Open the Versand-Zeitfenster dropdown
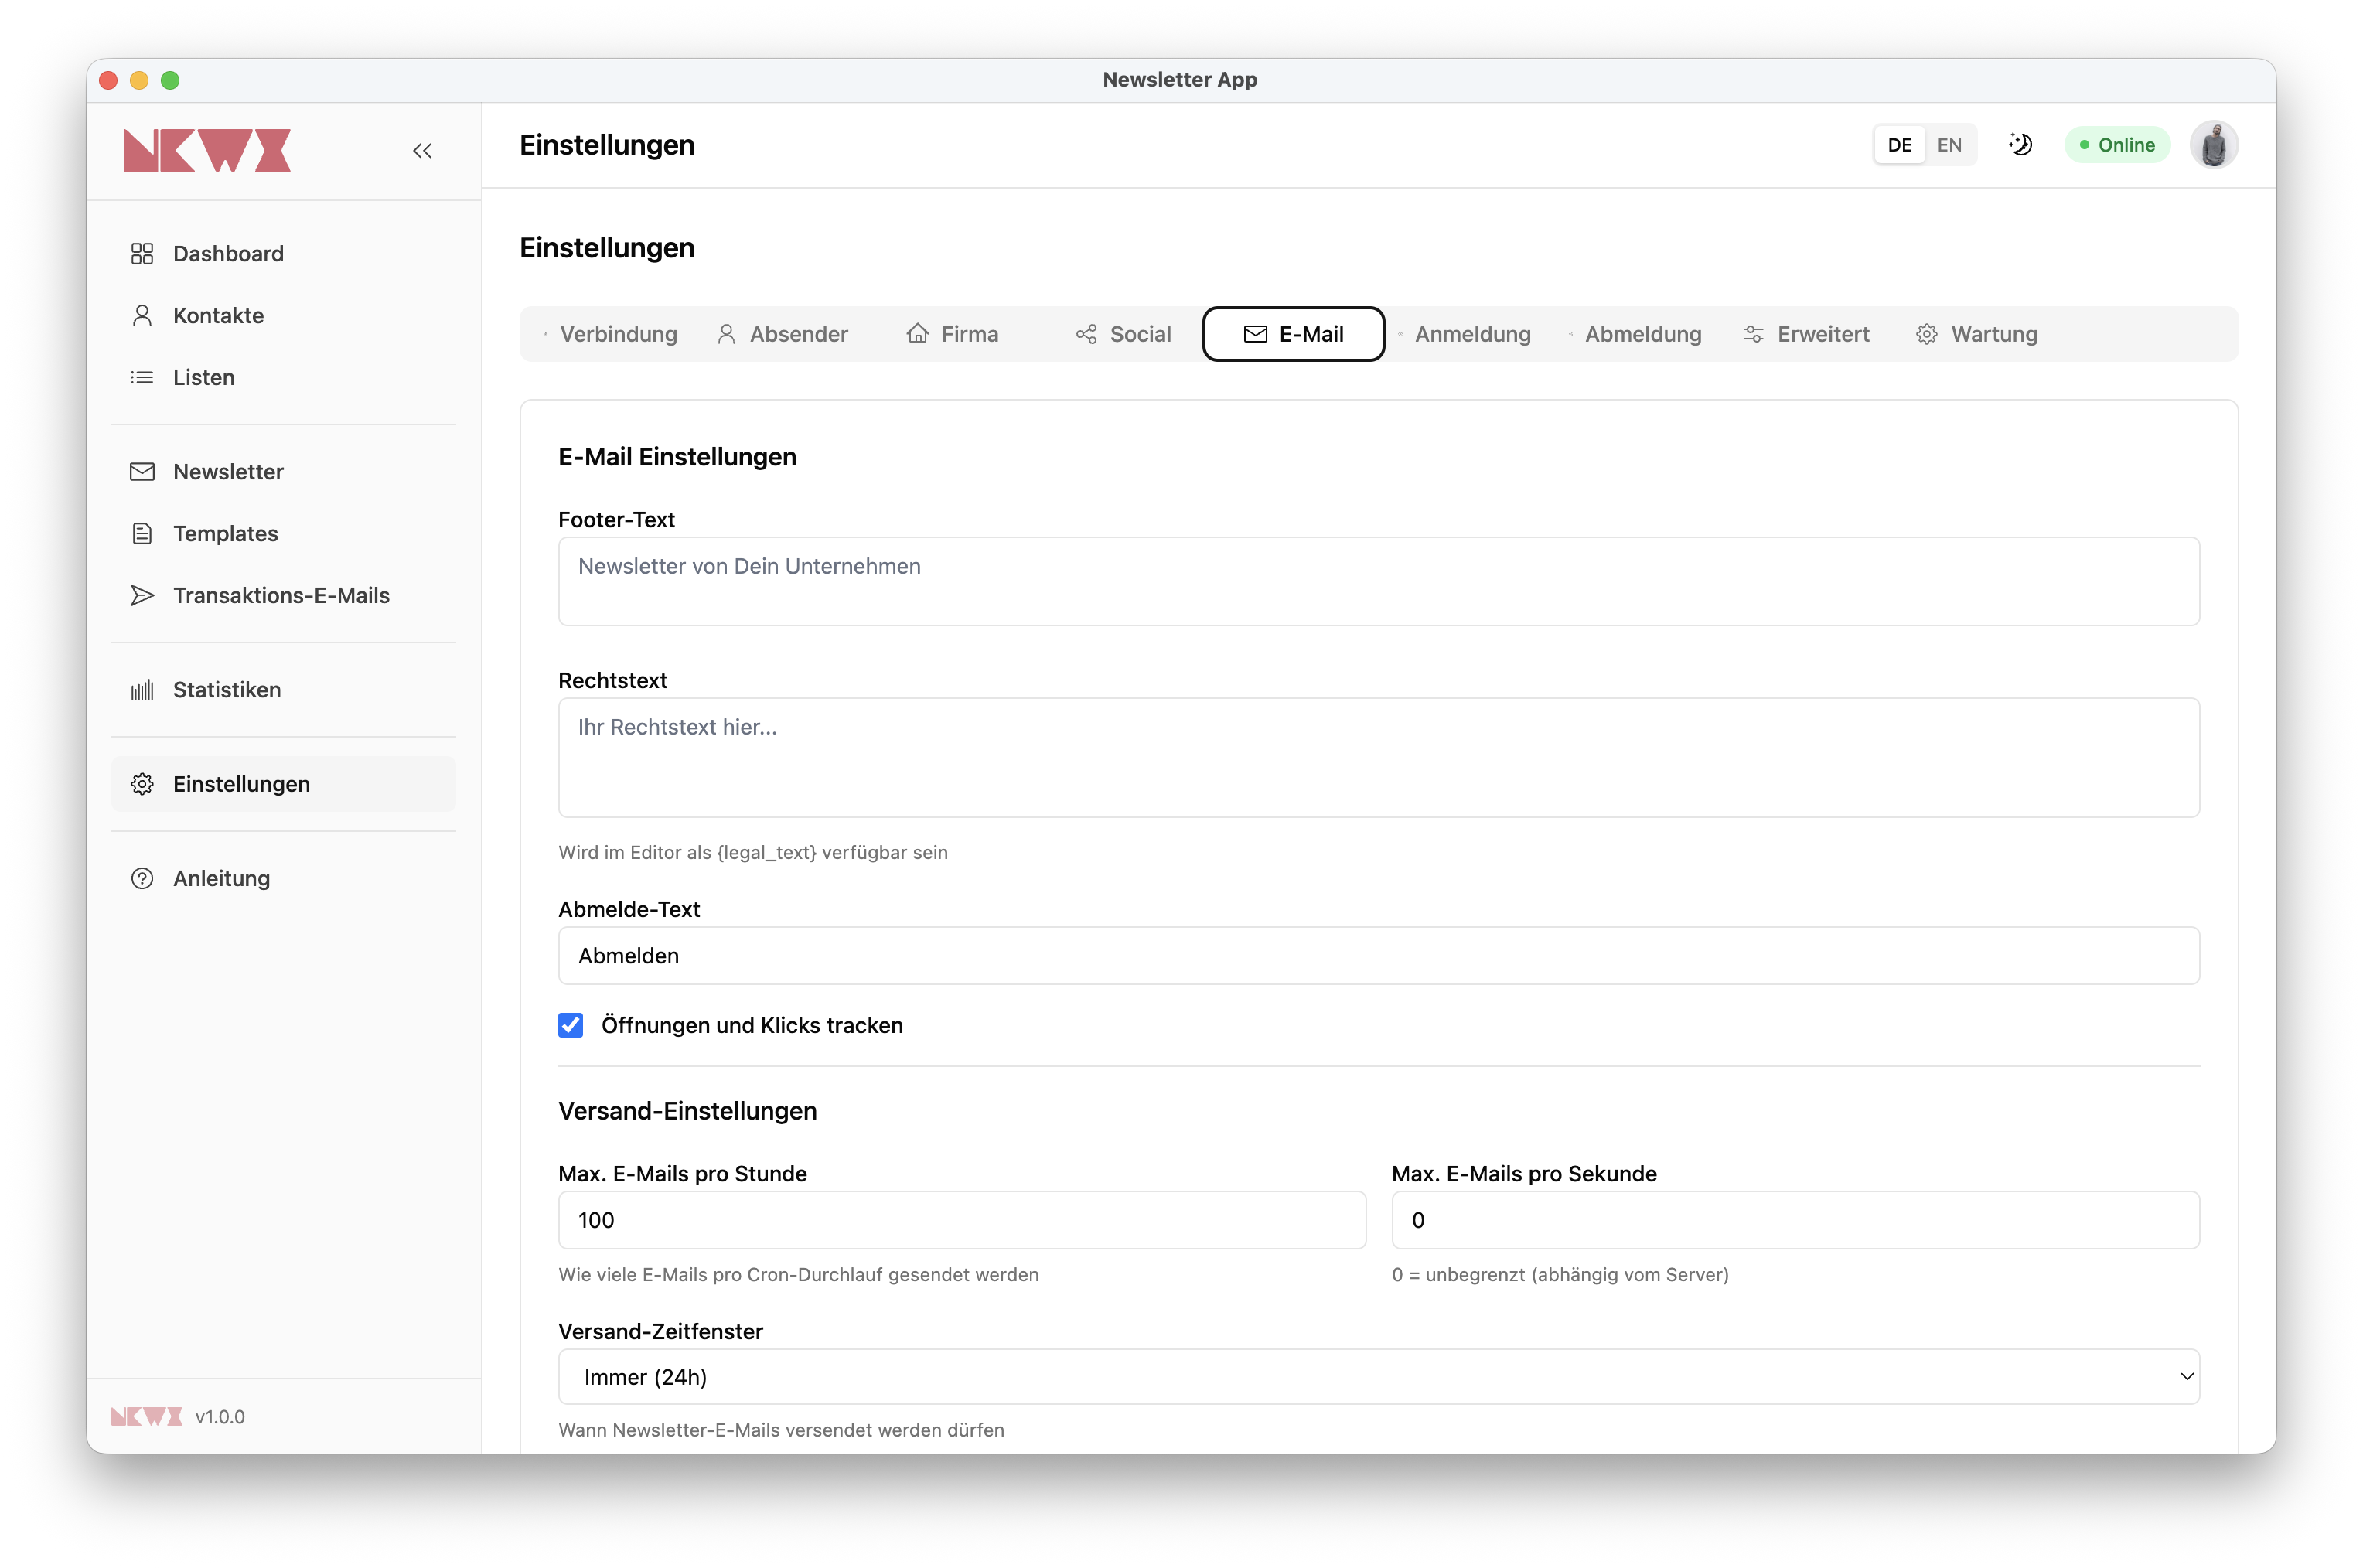 pos(1378,1377)
